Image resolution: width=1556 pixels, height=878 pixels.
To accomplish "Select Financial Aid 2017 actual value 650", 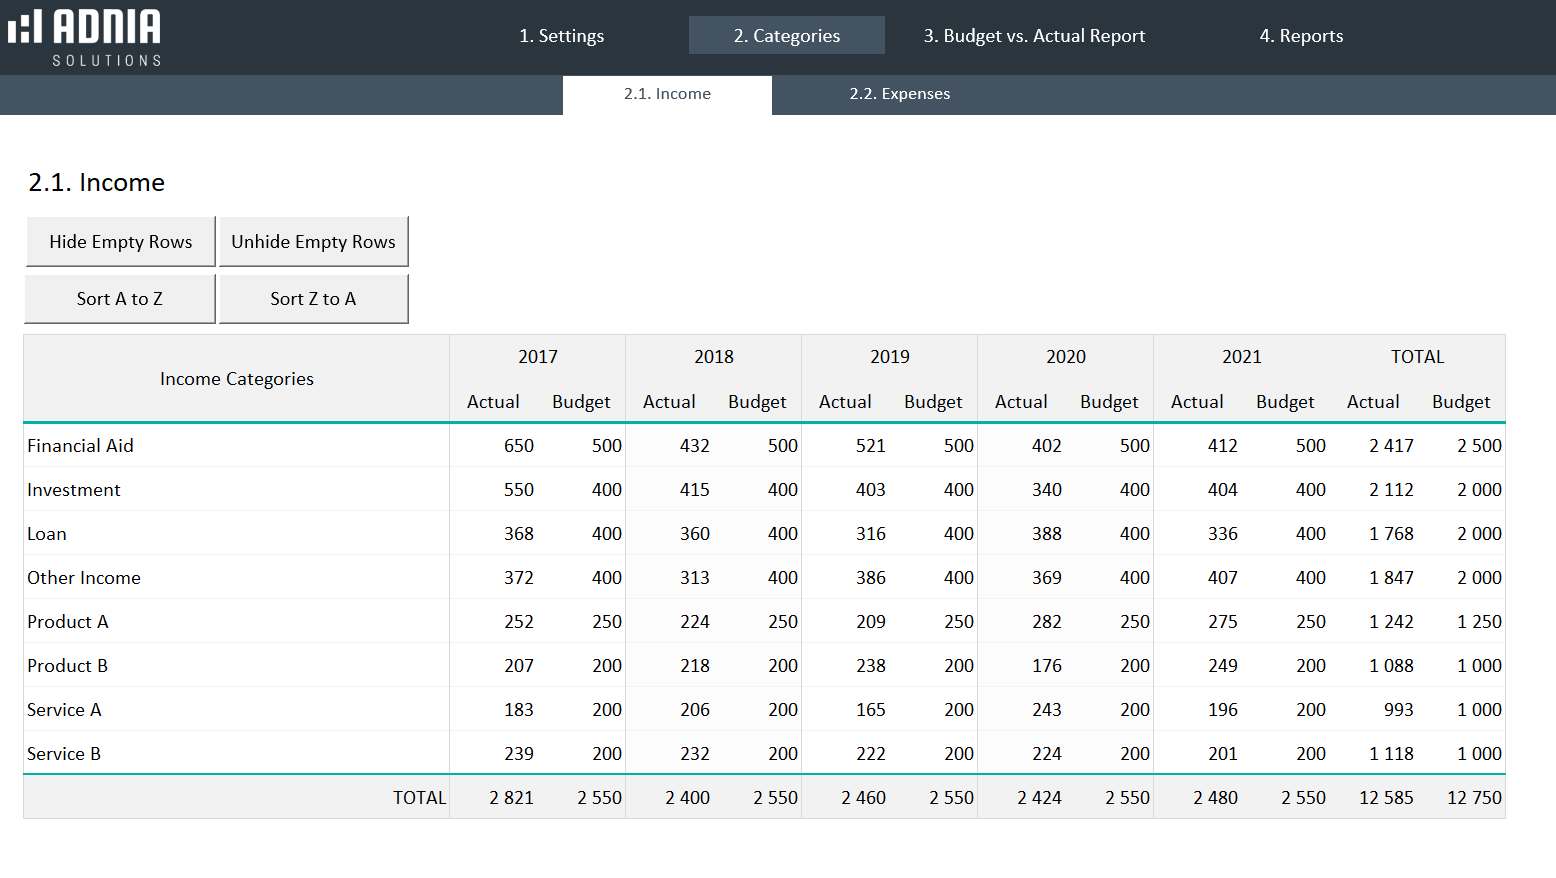I will tap(518, 446).
